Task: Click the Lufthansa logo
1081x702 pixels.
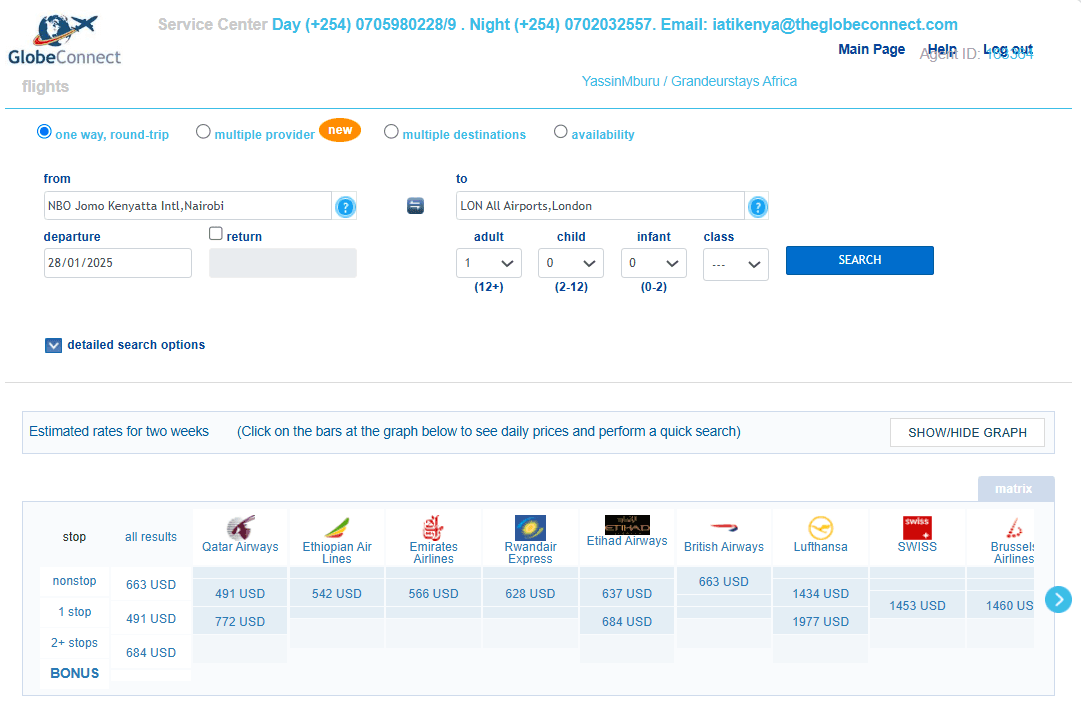Action: 820,528
